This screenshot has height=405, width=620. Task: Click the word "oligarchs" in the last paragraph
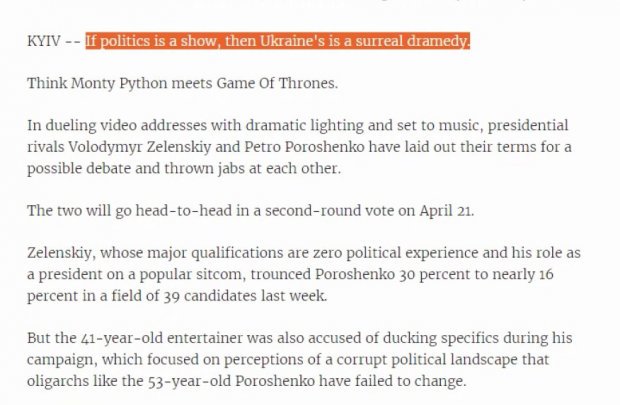(x=62, y=379)
